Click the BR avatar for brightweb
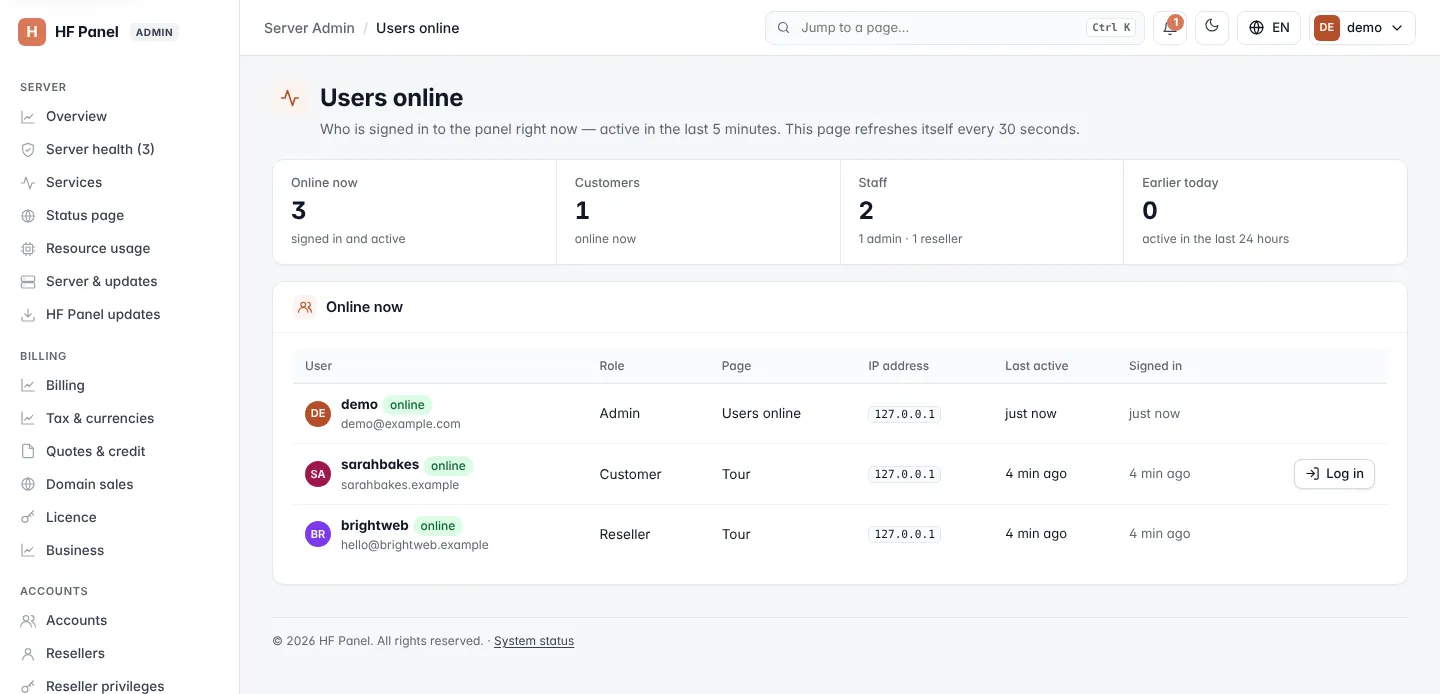The width and height of the screenshot is (1440, 694). click(x=318, y=534)
